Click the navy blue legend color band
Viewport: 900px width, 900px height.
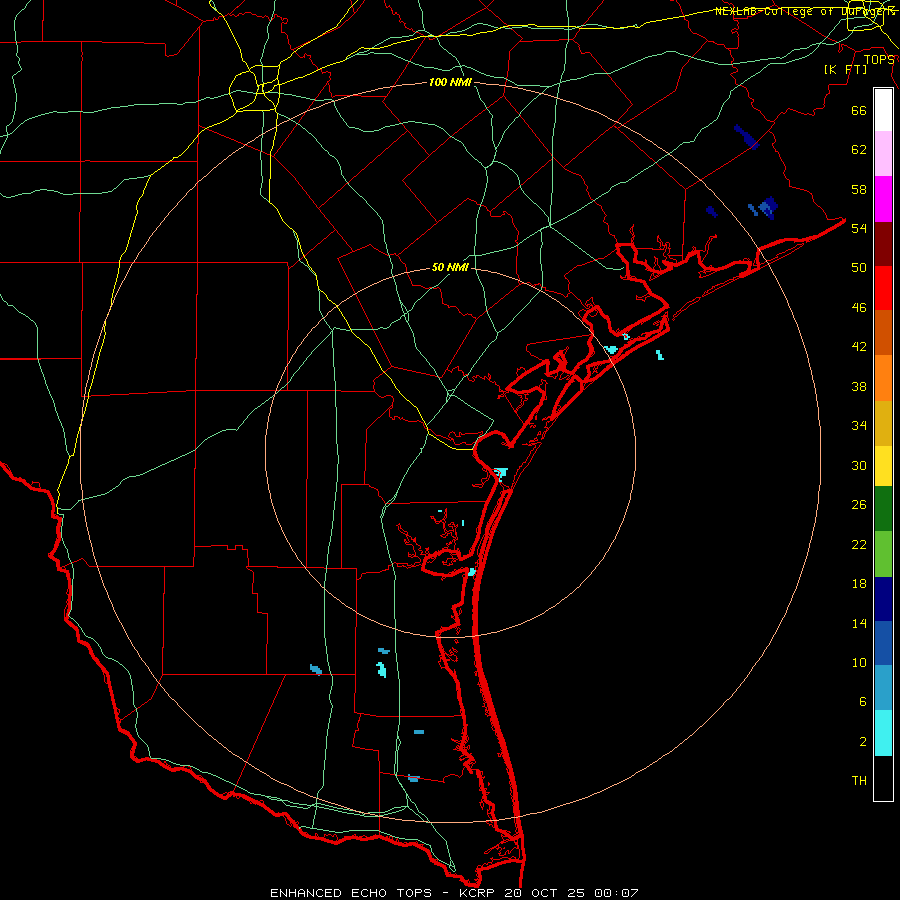point(883,599)
